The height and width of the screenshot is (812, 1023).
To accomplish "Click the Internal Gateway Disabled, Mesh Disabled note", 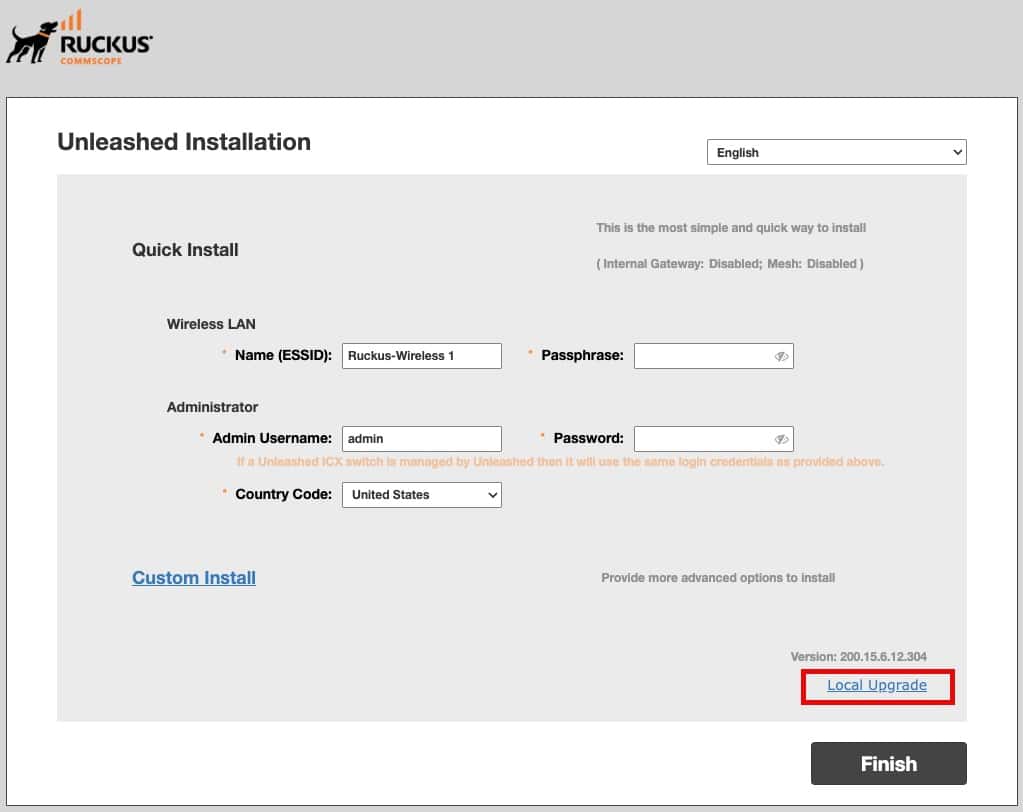I will [730, 263].
